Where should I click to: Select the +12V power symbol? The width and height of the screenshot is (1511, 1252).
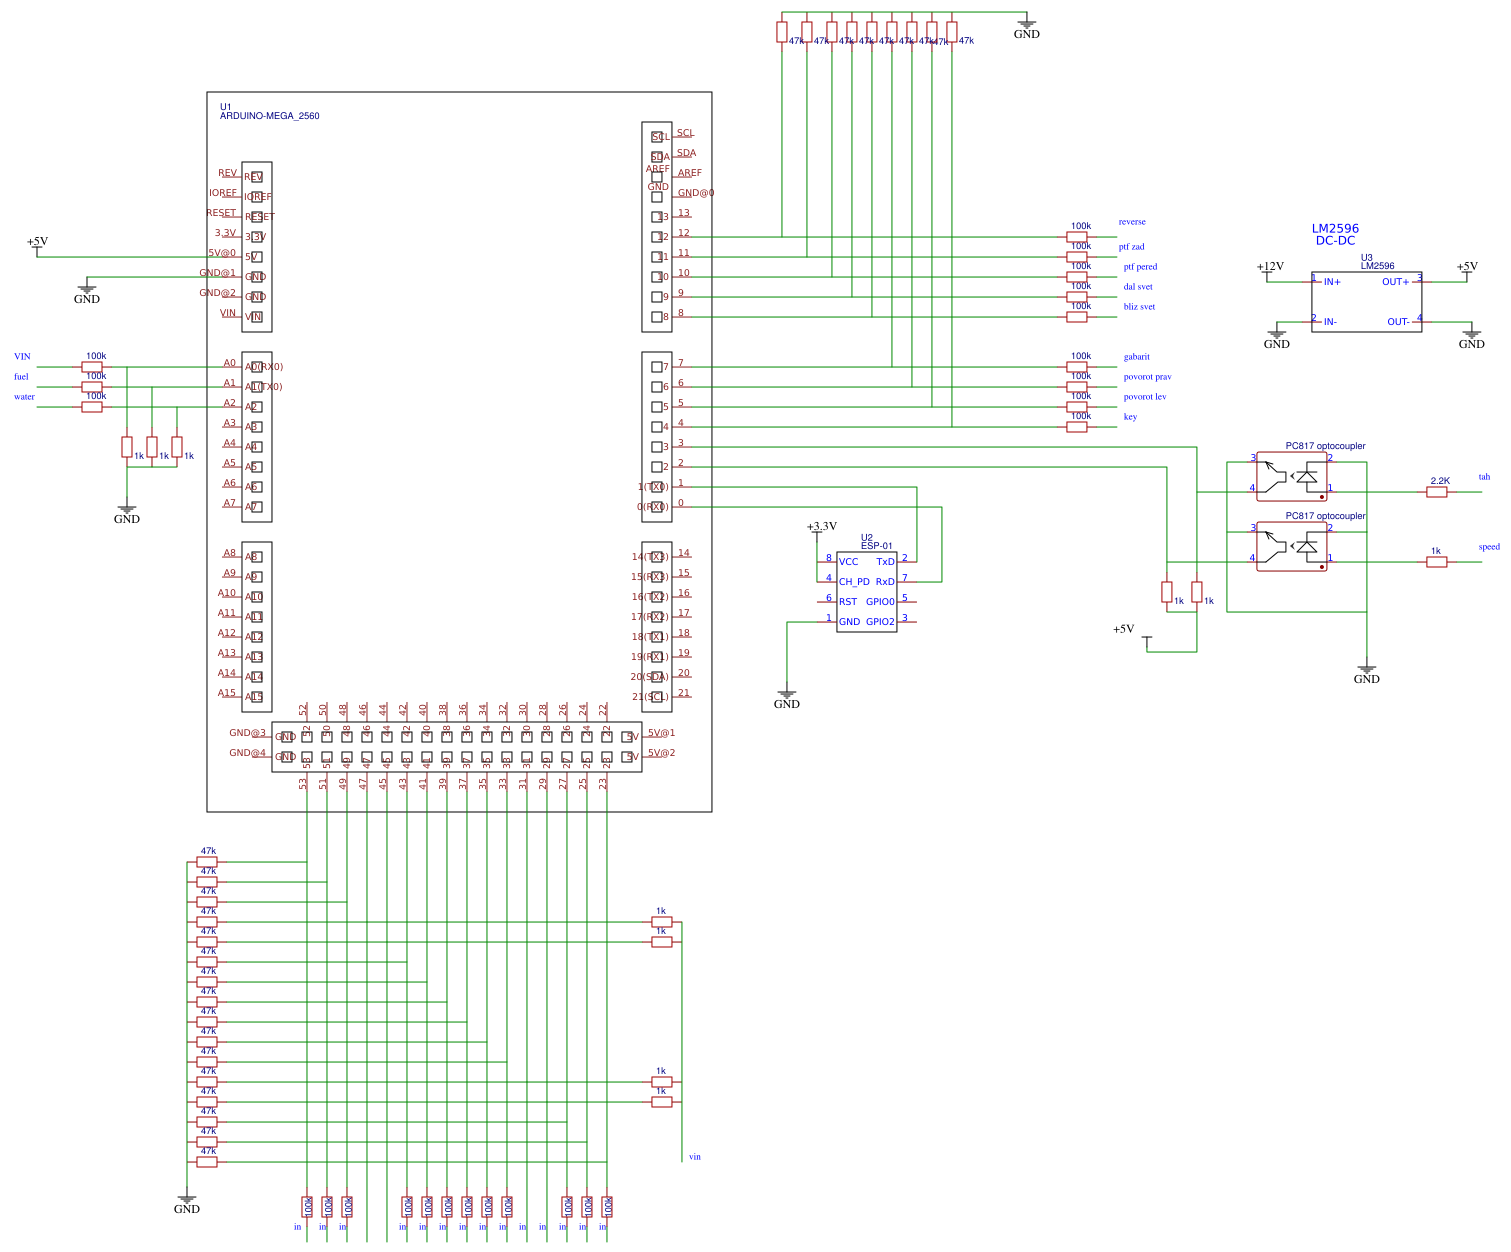point(1270,266)
